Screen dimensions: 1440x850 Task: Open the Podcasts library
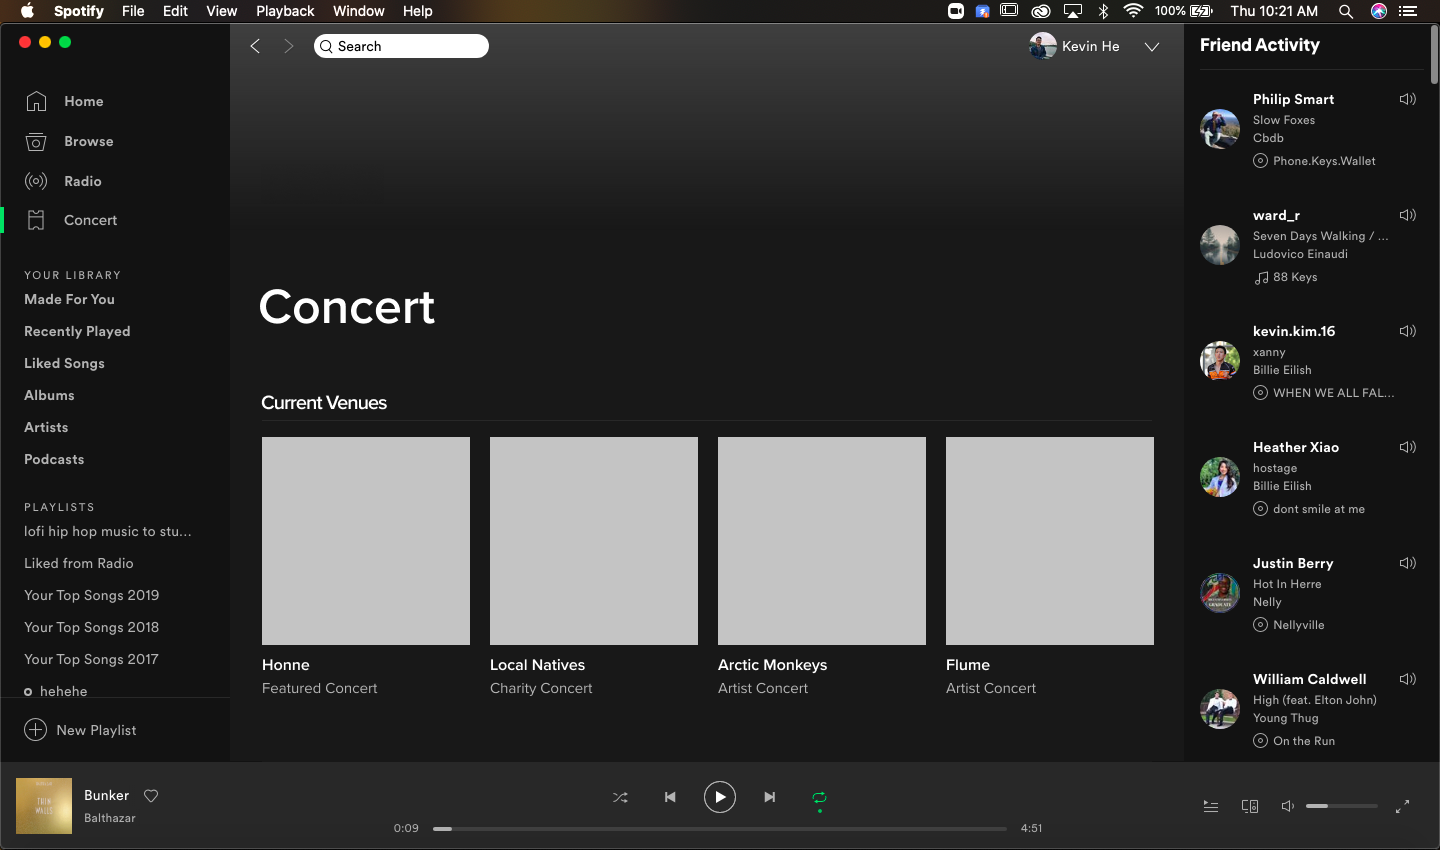click(54, 459)
